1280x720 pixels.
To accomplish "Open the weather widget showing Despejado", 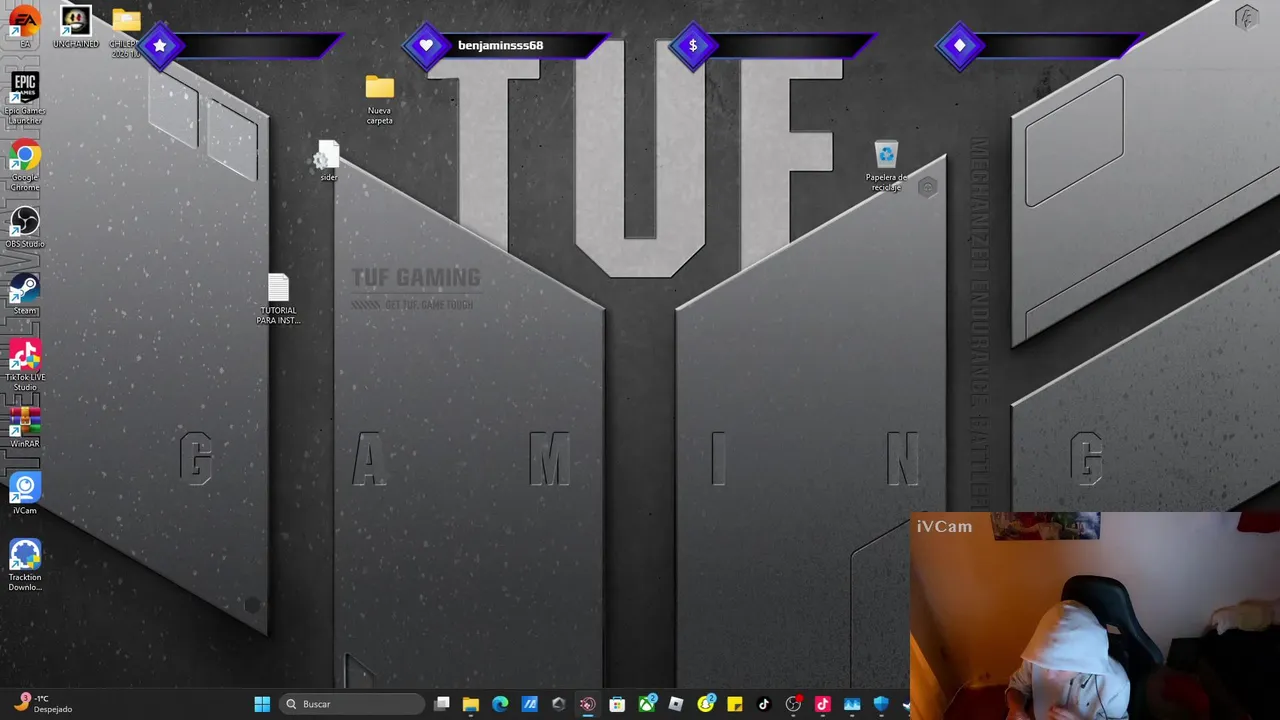I will click(43, 703).
